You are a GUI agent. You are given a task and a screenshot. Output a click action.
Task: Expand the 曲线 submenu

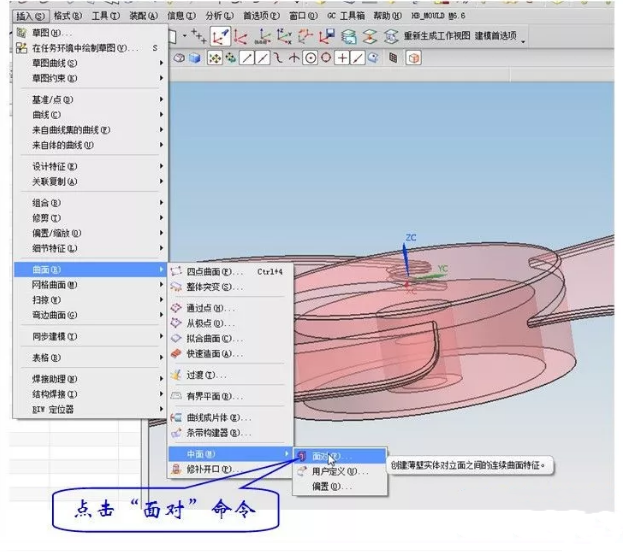point(90,115)
